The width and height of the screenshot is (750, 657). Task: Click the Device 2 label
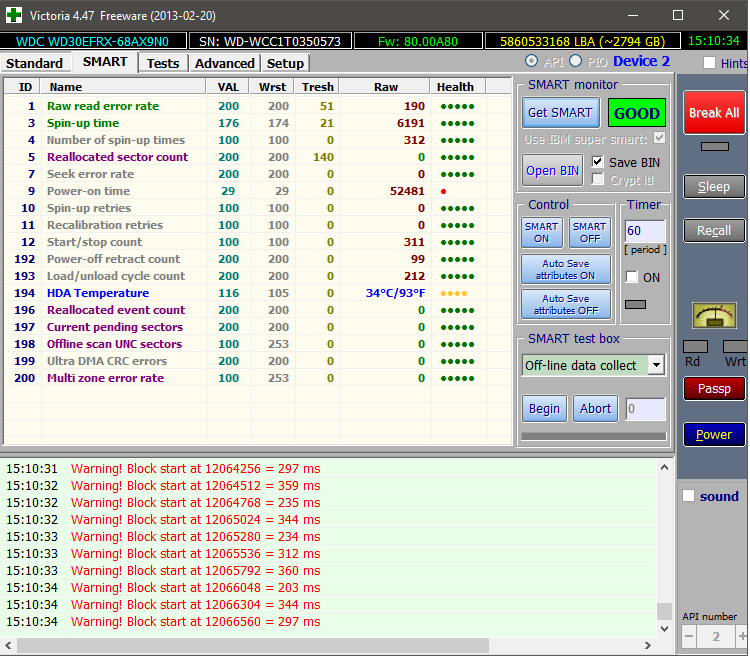coord(641,61)
